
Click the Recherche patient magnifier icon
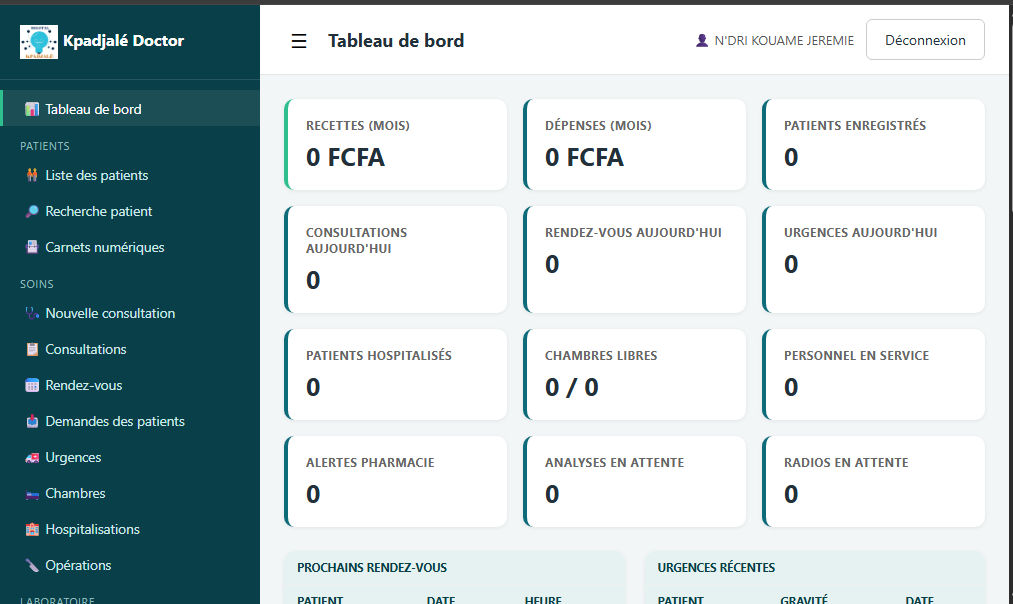(32, 211)
